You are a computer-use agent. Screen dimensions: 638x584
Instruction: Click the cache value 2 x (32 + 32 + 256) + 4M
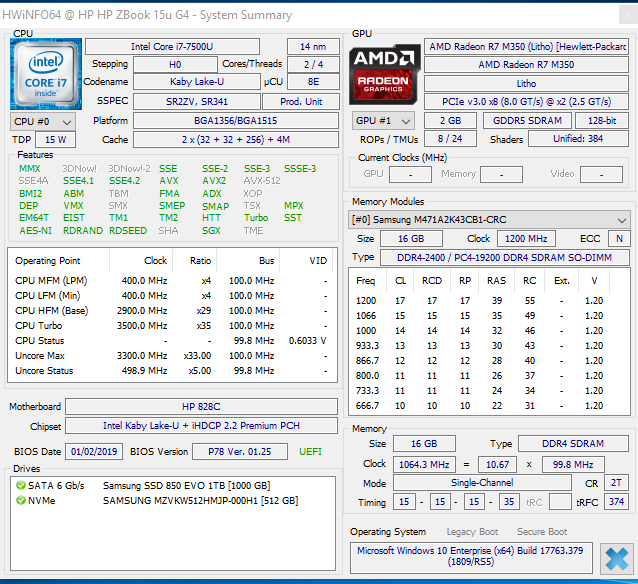click(x=236, y=140)
